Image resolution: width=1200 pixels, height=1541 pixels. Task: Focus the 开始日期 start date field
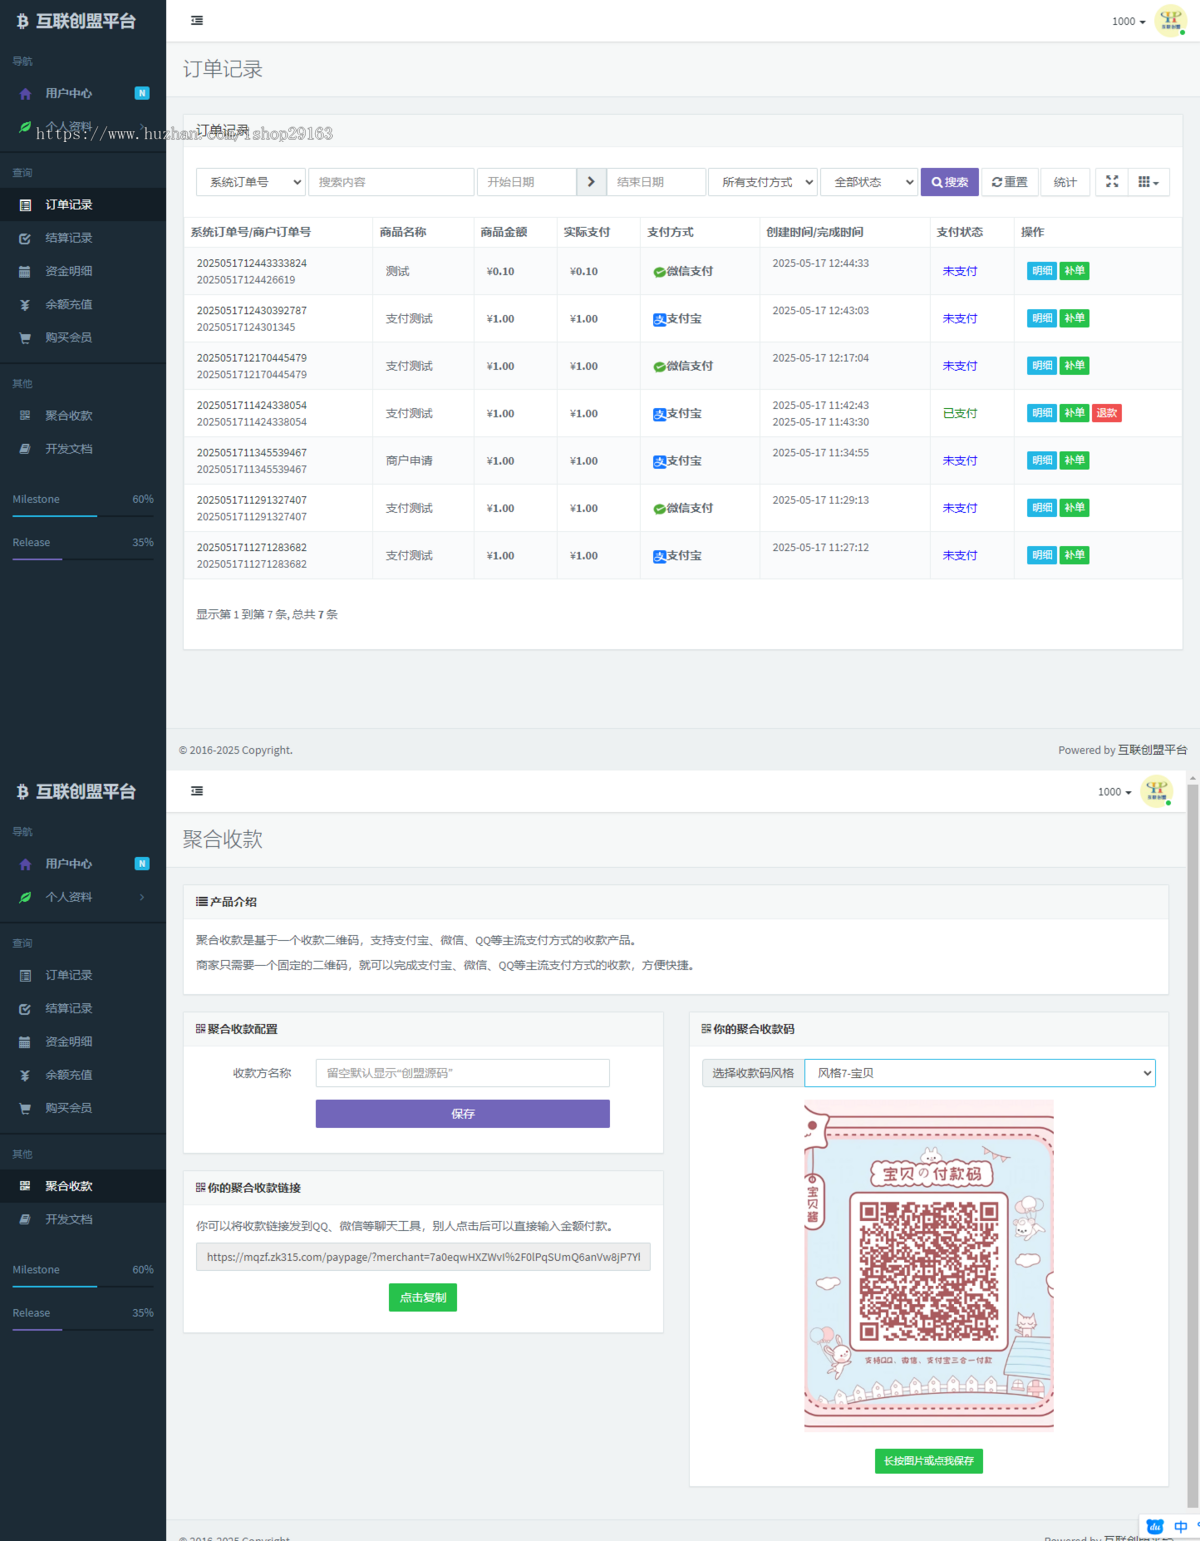[527, 182]
